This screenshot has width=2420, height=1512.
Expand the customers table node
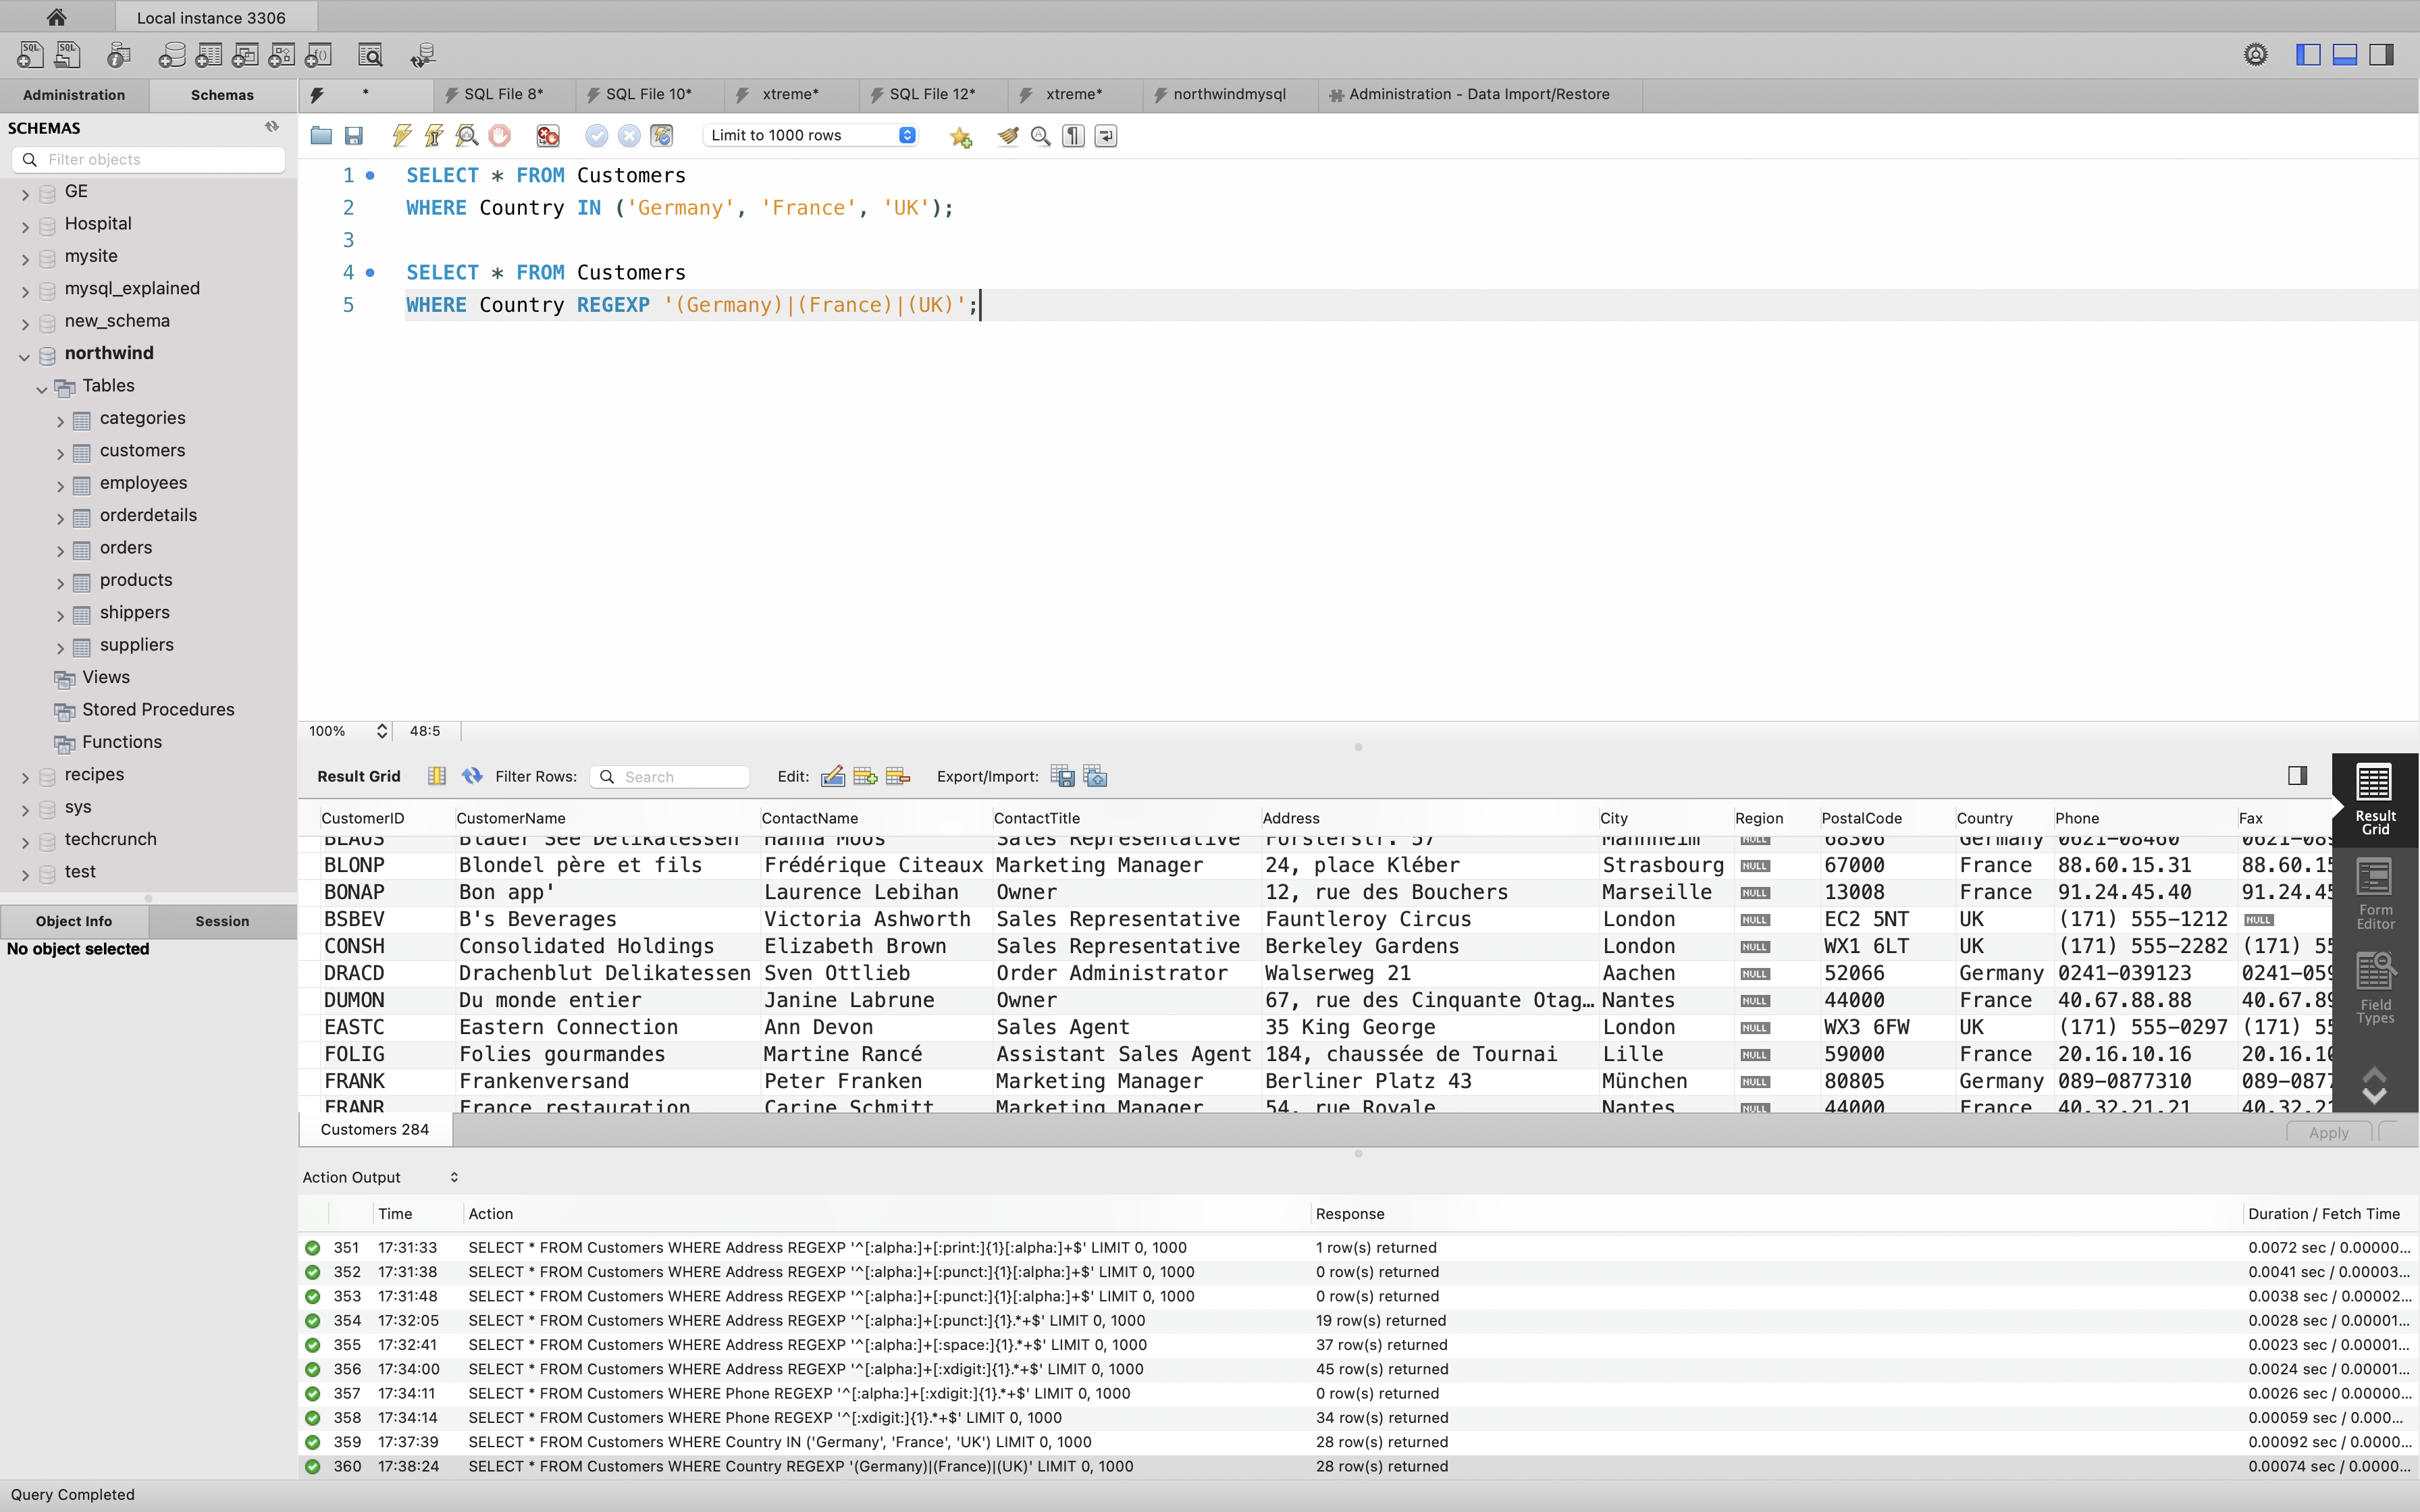(60, 452)
